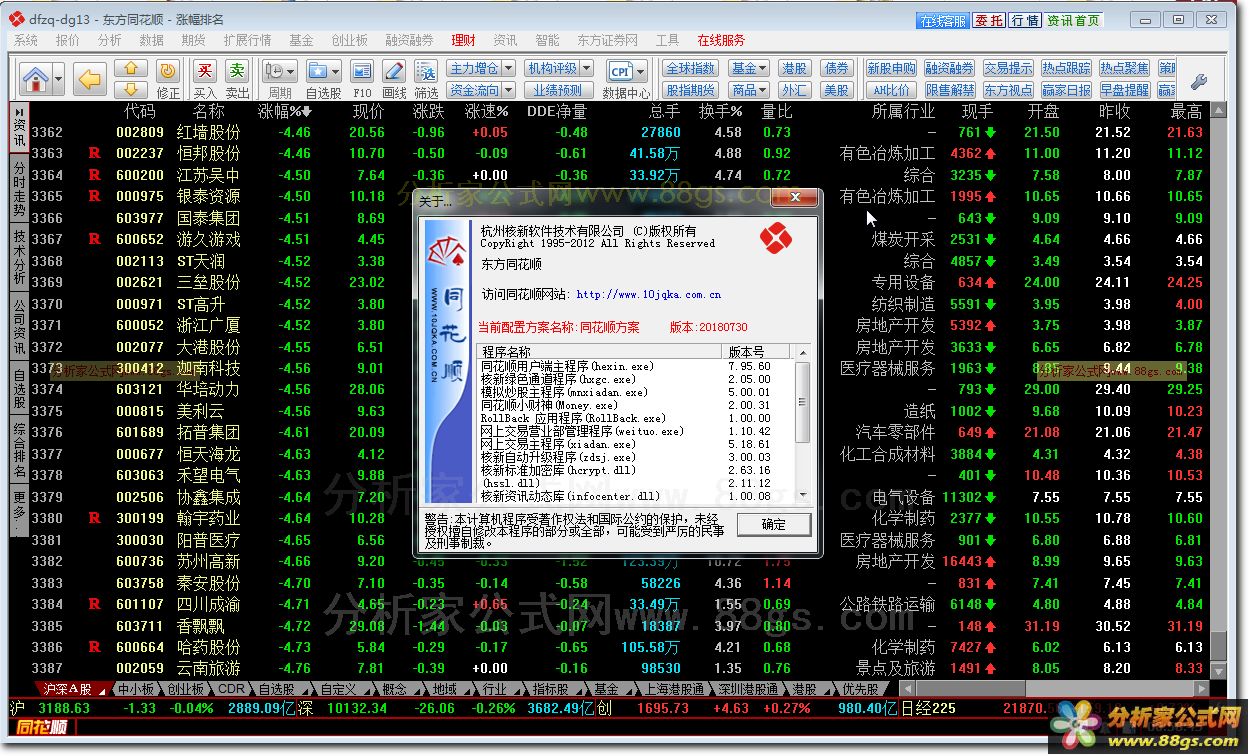Select the stock row 云南旅游

pyautogui.click(x=620, y=668)
